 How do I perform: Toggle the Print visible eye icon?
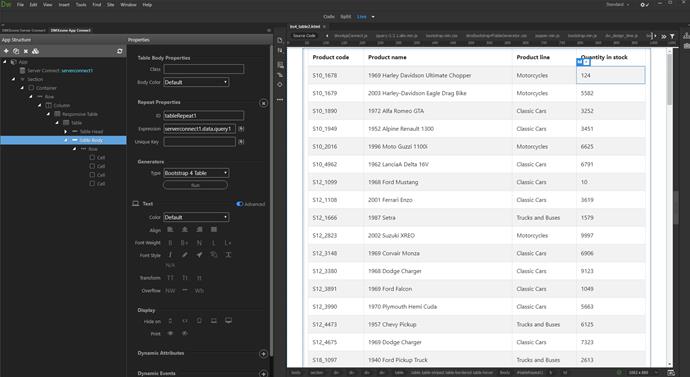(x=170, y=333)
